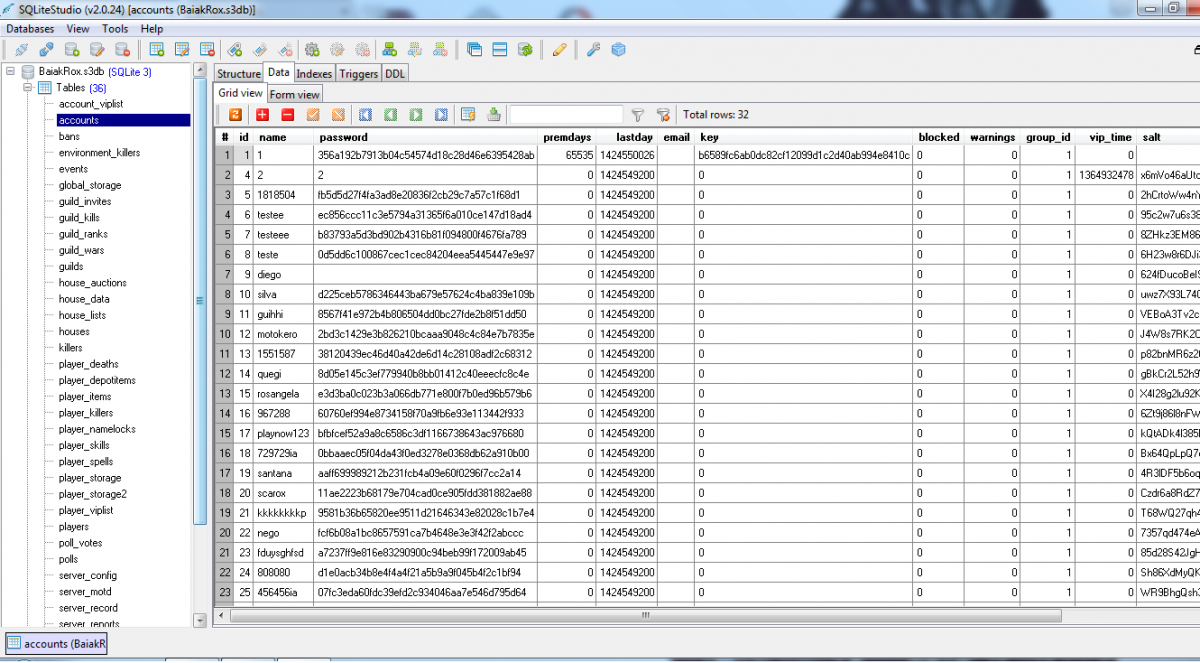
Task: Click the add database icon in the toolbar
Action: coord(74,49)
